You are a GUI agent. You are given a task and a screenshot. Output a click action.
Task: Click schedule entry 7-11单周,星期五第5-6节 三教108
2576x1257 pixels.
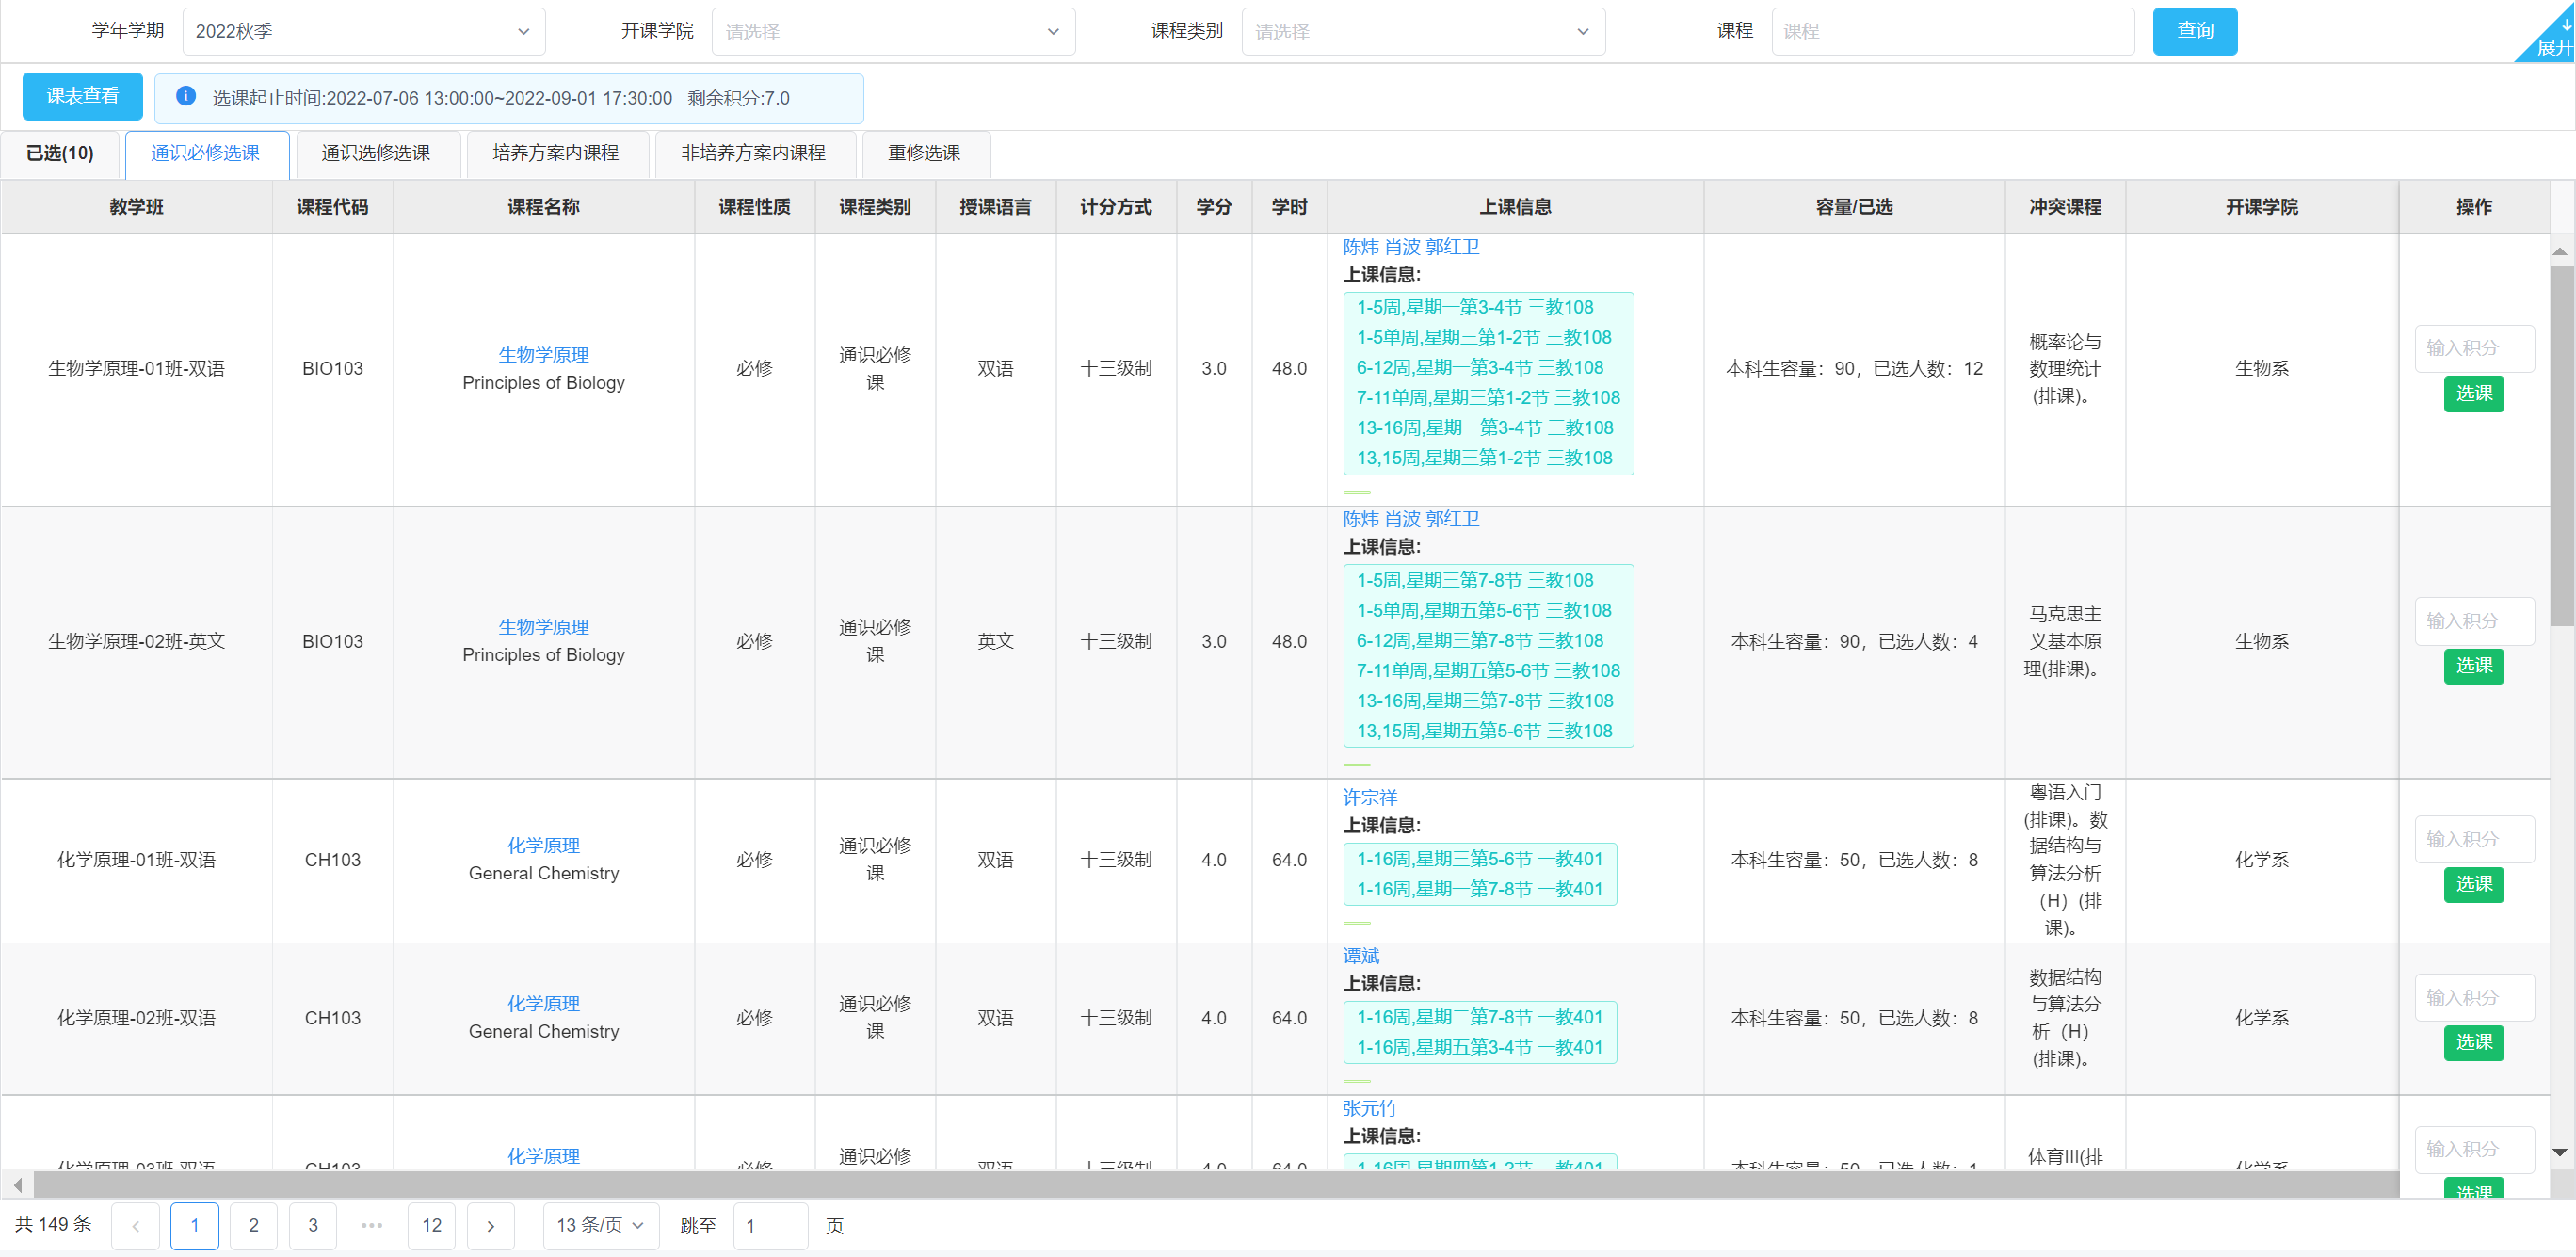point(1488,671)
